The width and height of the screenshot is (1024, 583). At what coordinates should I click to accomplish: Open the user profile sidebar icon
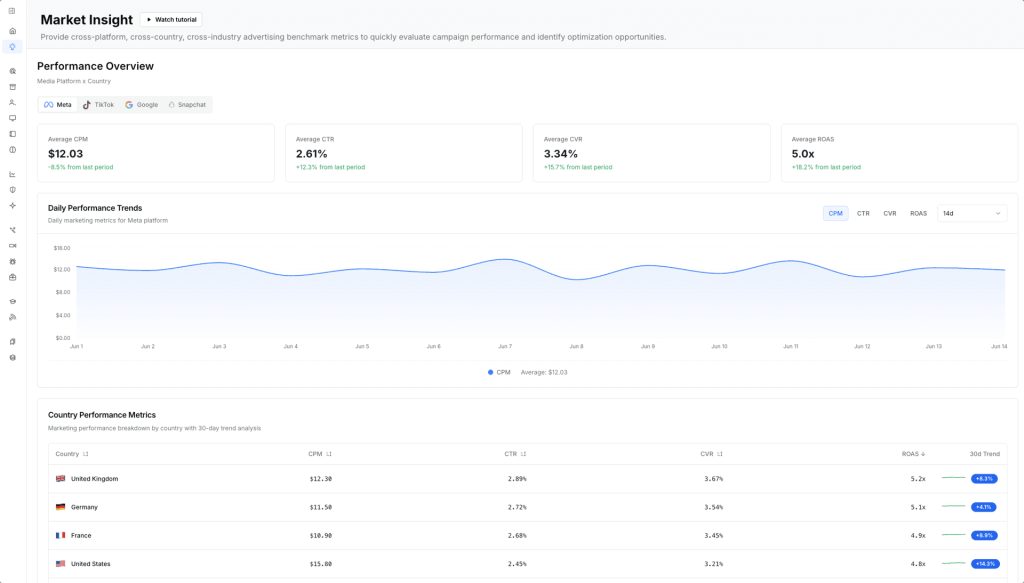pyautogui.click(x=12, y=102)
